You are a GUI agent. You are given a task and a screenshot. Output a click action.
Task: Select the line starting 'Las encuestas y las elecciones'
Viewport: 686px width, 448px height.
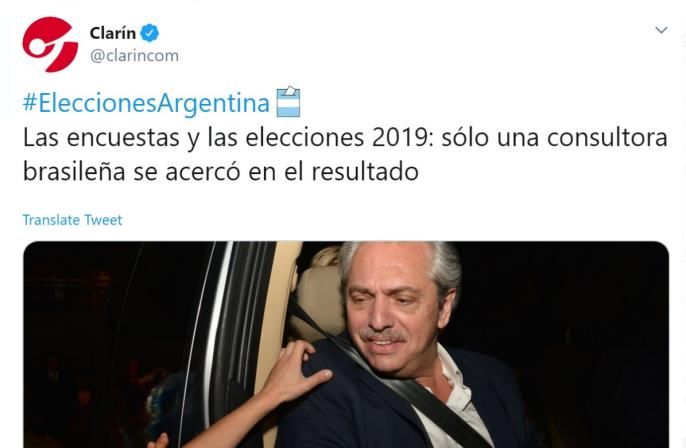click(345, 138)
